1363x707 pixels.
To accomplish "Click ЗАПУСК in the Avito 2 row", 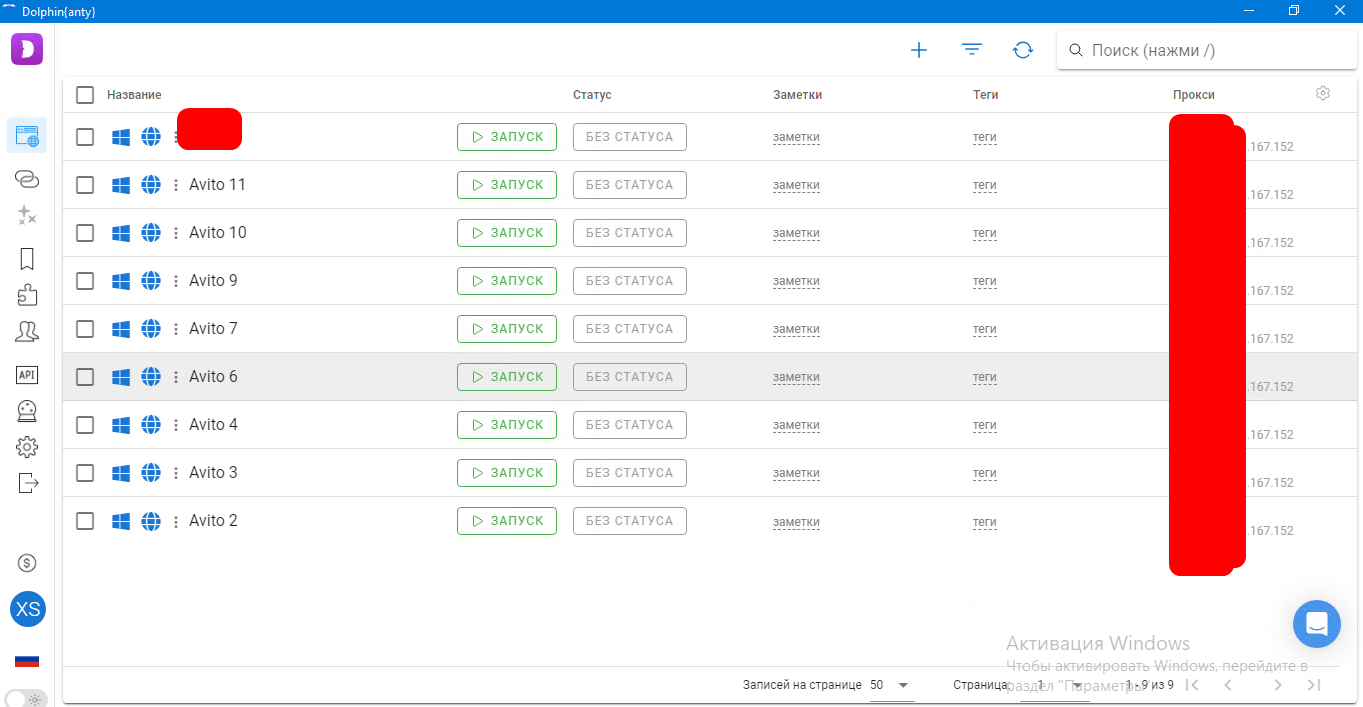I will pyautogui.click(x=507, y=521).
